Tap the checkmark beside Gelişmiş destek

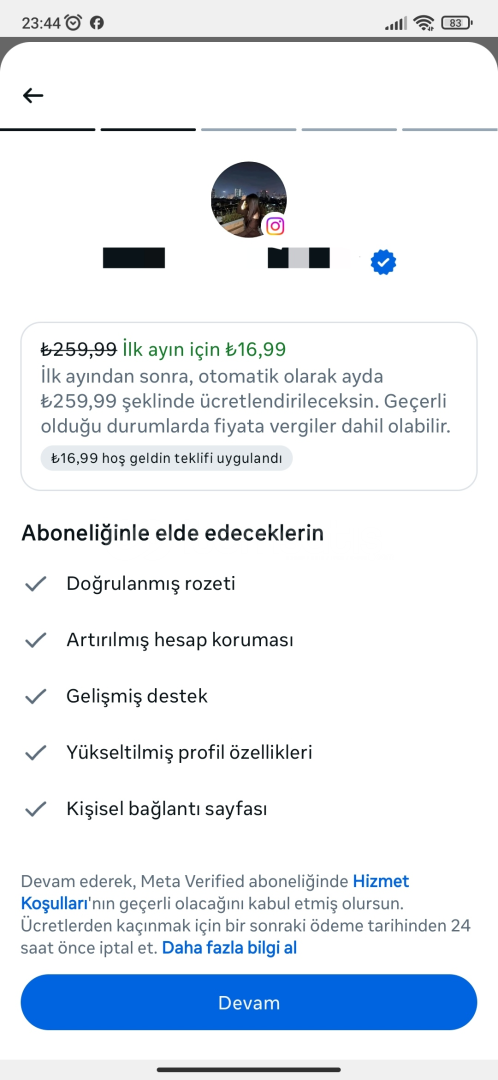(x=35, y=696)
